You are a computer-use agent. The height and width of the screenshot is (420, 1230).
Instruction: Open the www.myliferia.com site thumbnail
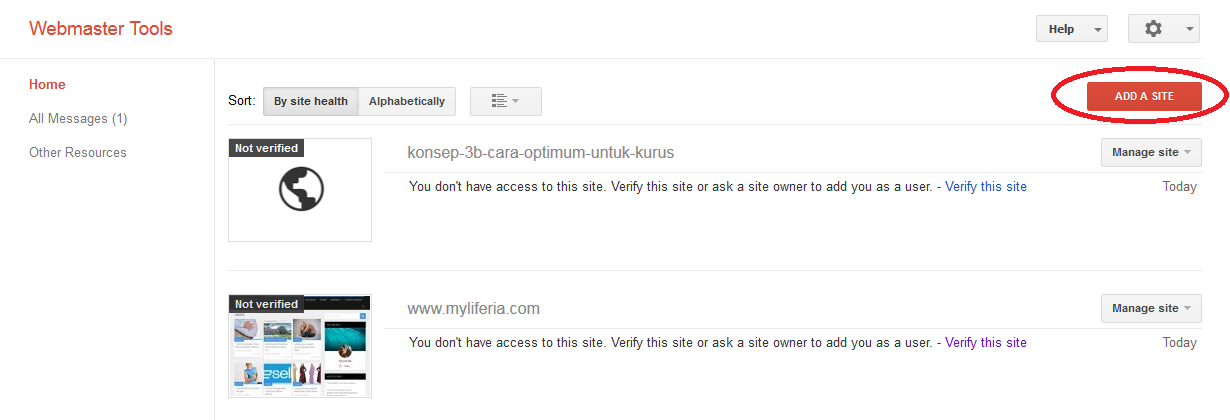point(300,346)
